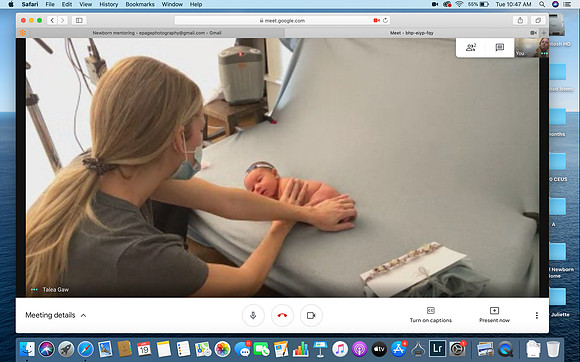Open Calendar from the Dock
The width and height of the screenshot is (580, 362).
[144, 349]
